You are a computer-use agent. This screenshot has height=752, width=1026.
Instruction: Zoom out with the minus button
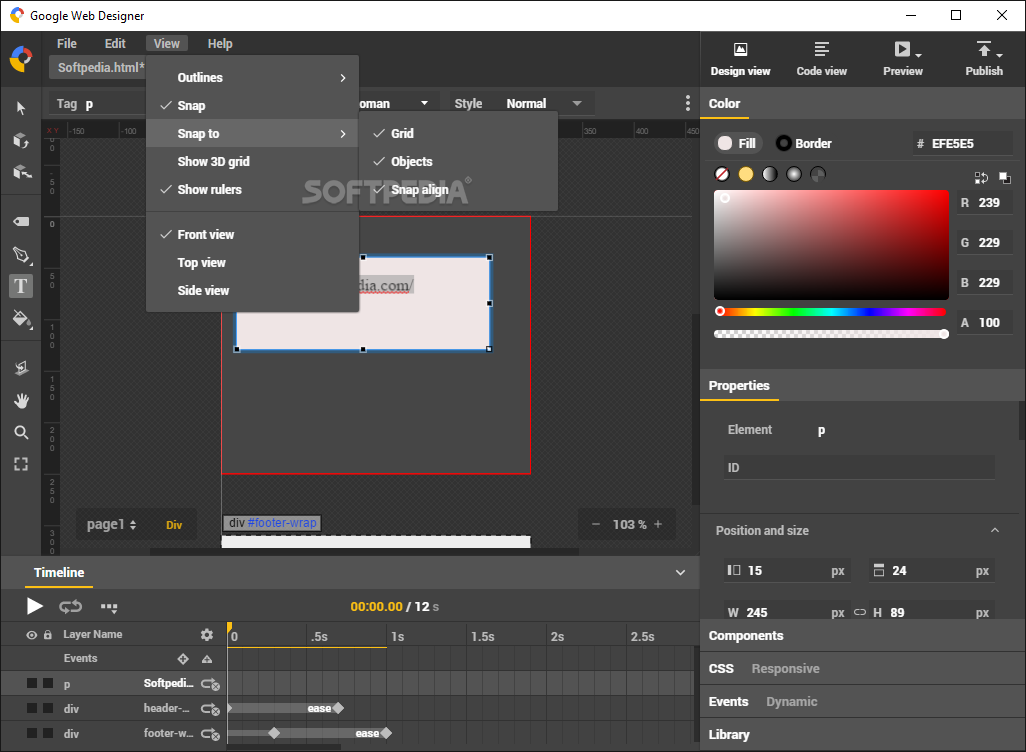[x=595, y=524]
